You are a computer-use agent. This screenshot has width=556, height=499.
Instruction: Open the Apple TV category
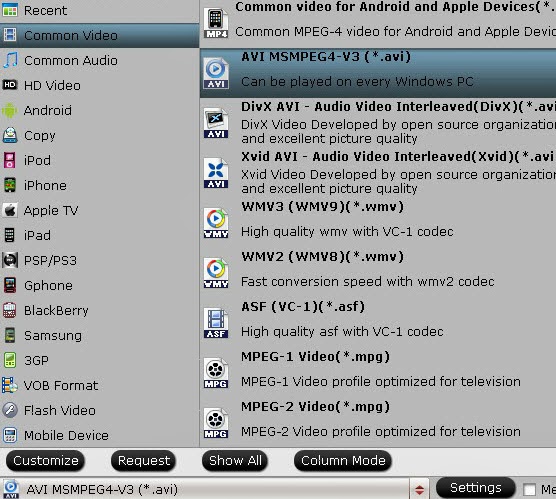click(x=99, y=210)
